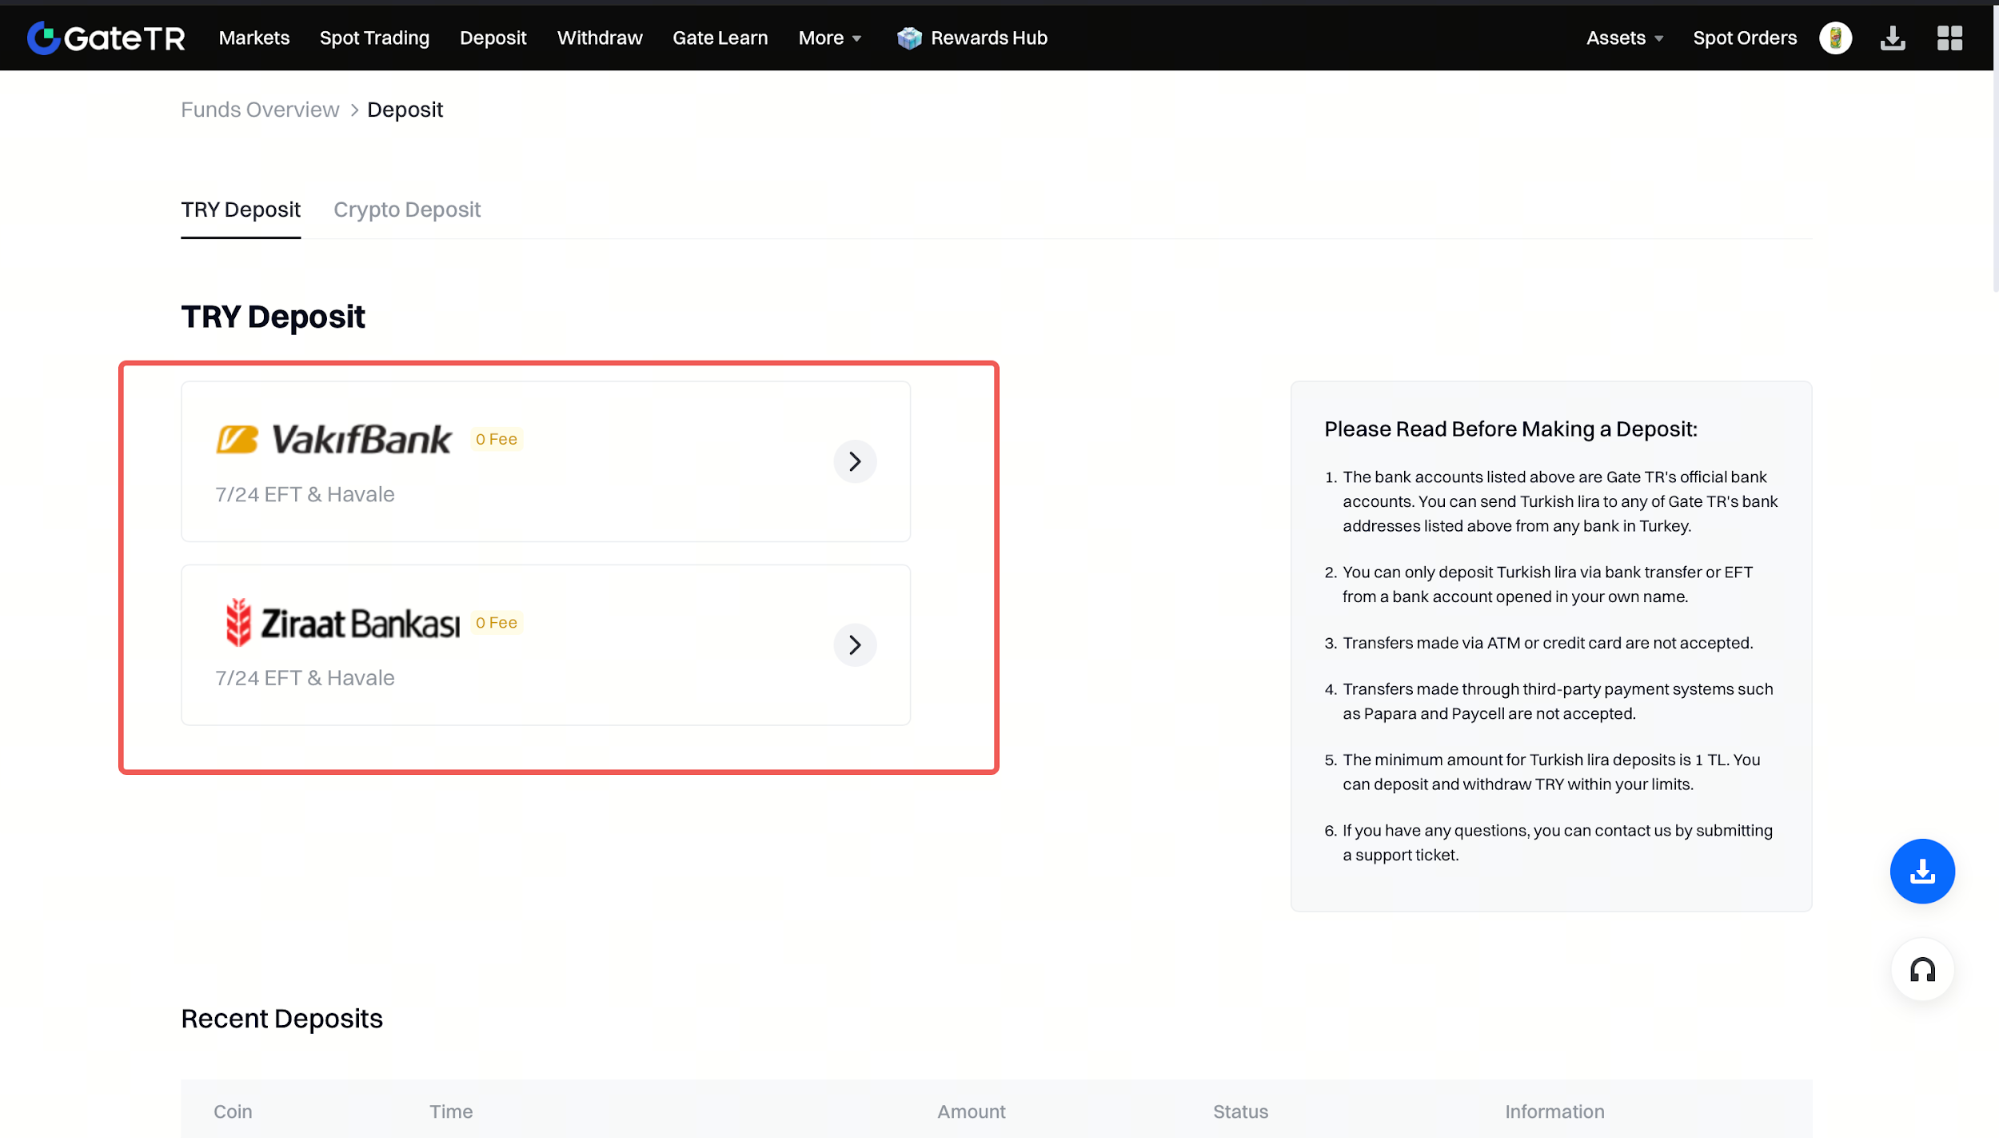
Task: Select the TRY Deposit tab
Action: click(x=240, y=210)
